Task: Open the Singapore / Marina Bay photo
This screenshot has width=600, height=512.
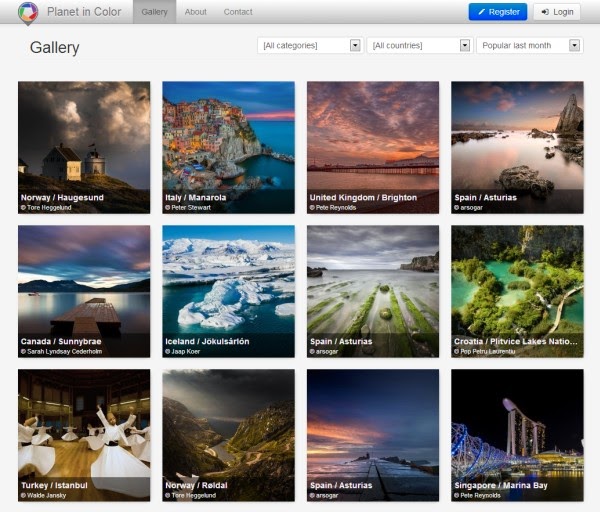Action: (x=517, y=435)
